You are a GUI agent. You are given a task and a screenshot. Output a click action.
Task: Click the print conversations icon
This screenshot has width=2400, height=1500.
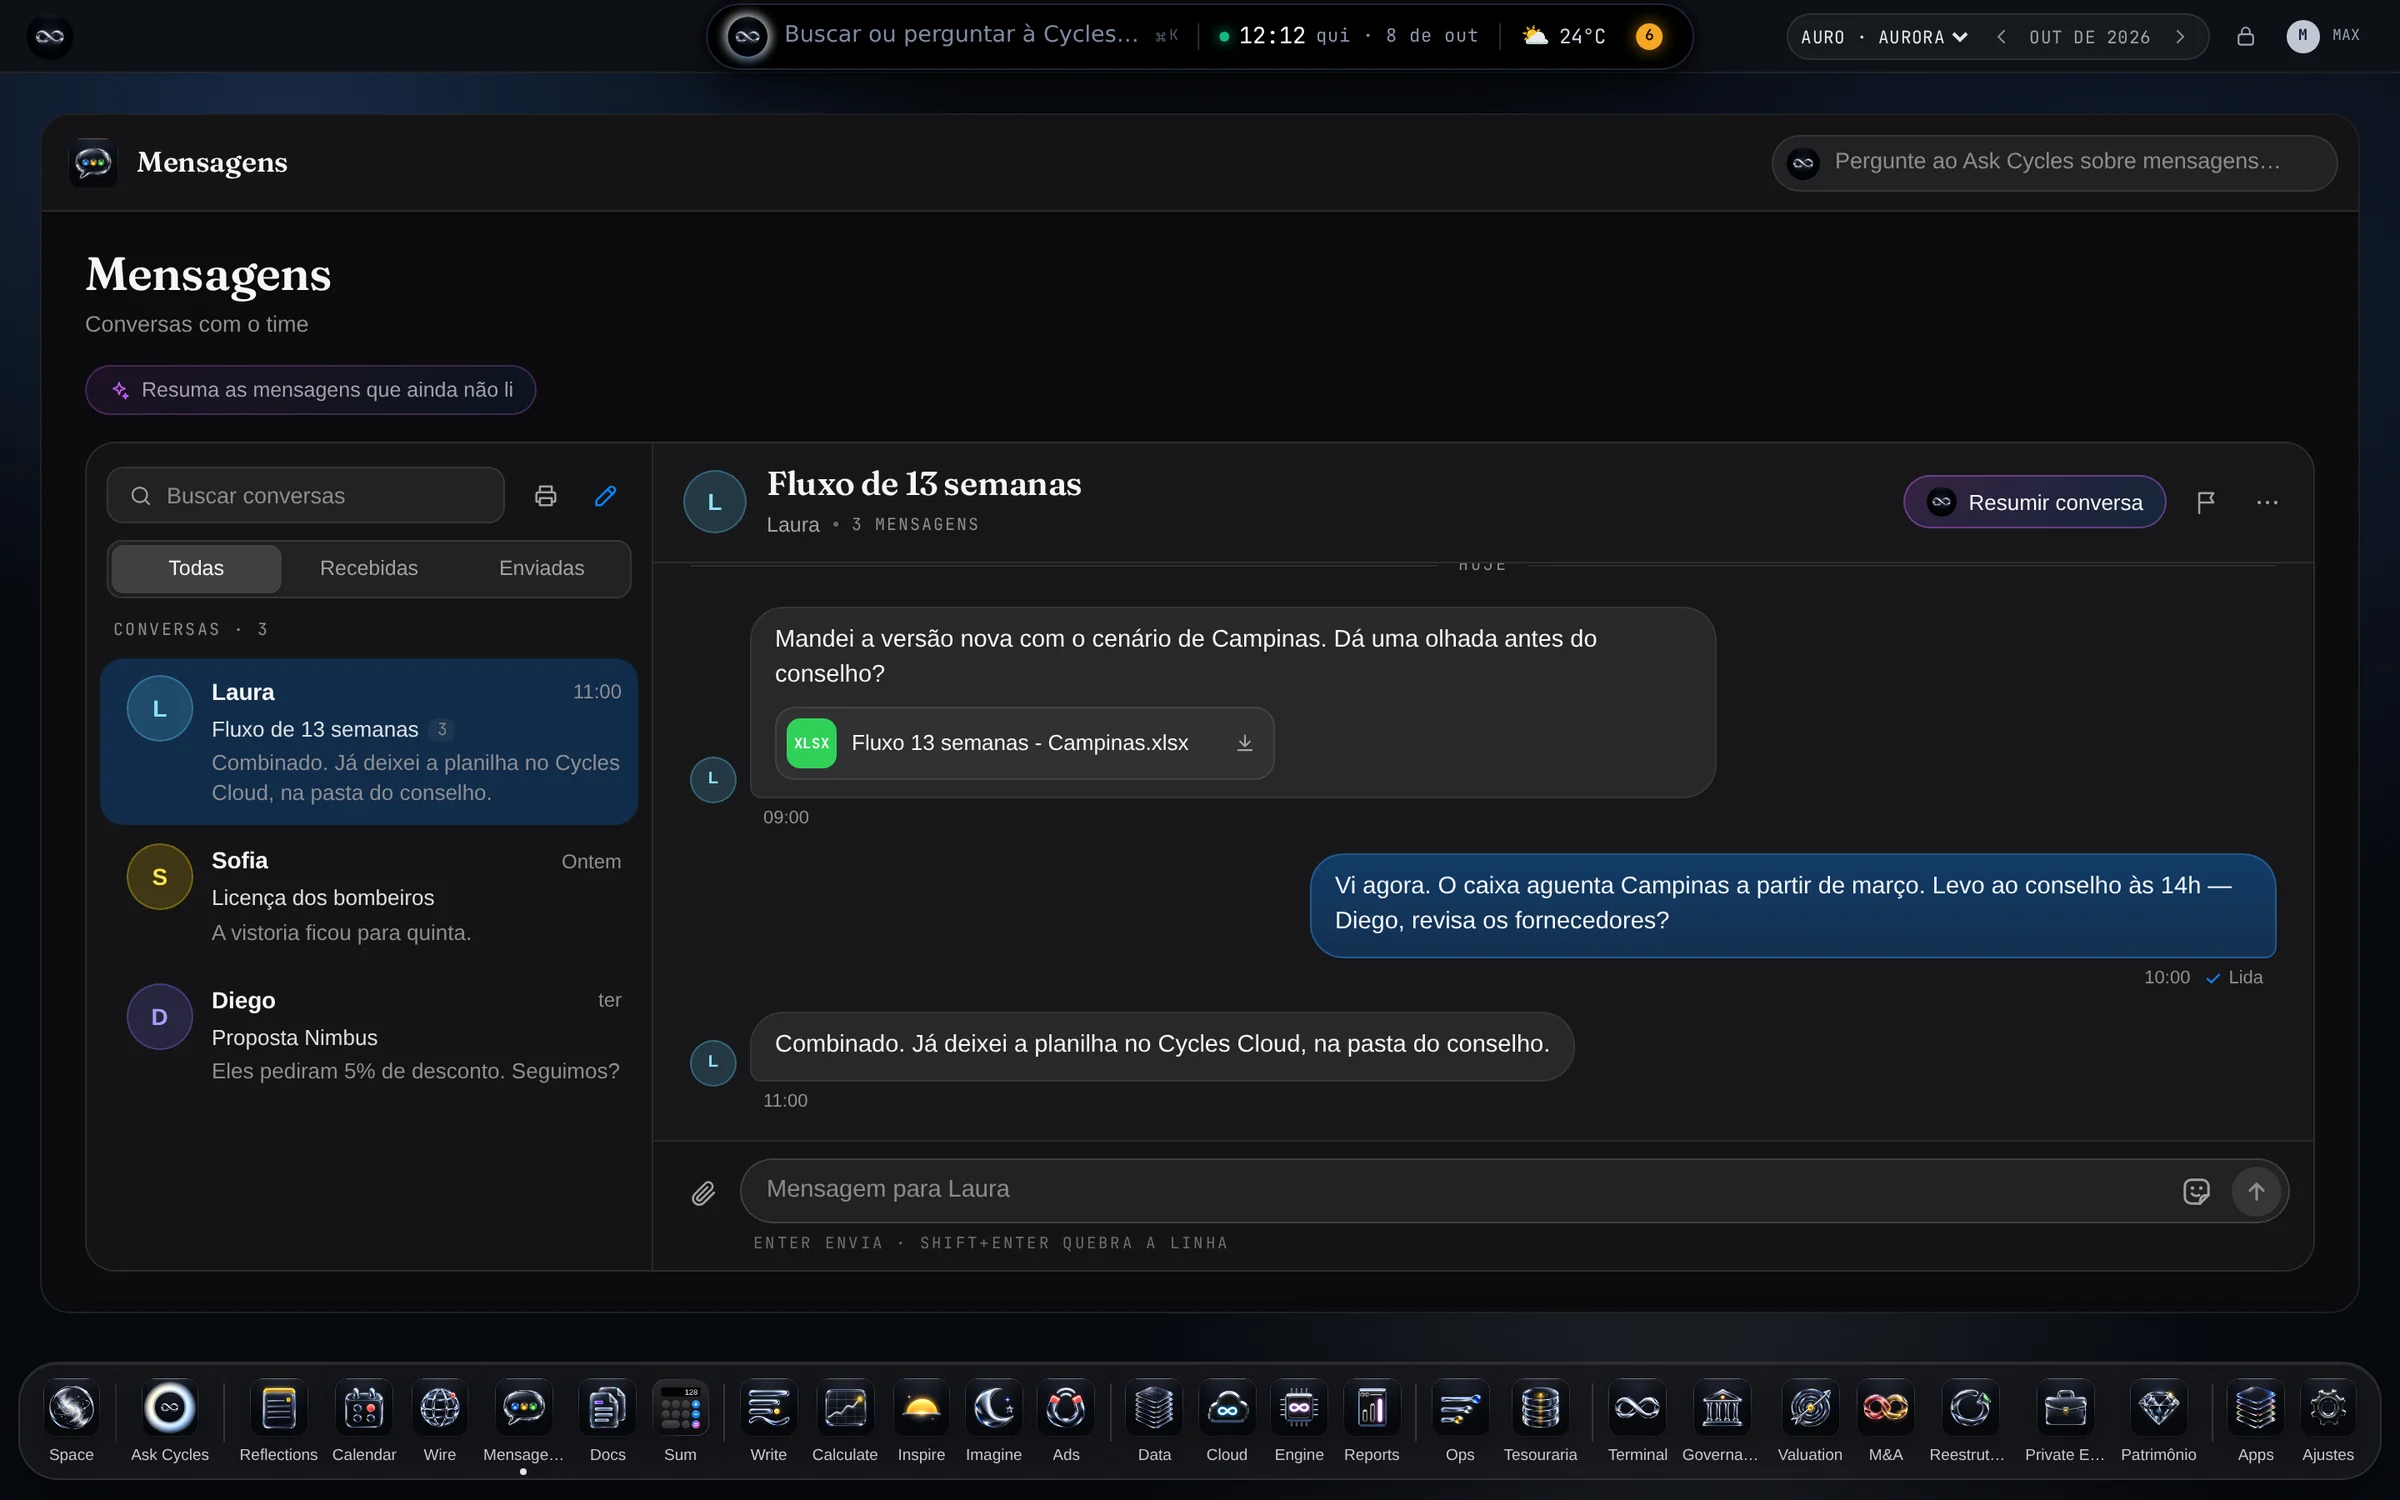click(x=545, y=496)
